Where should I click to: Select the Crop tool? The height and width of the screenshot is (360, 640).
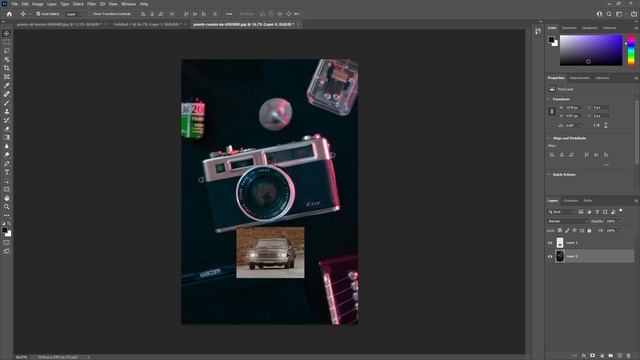[7, 68]
